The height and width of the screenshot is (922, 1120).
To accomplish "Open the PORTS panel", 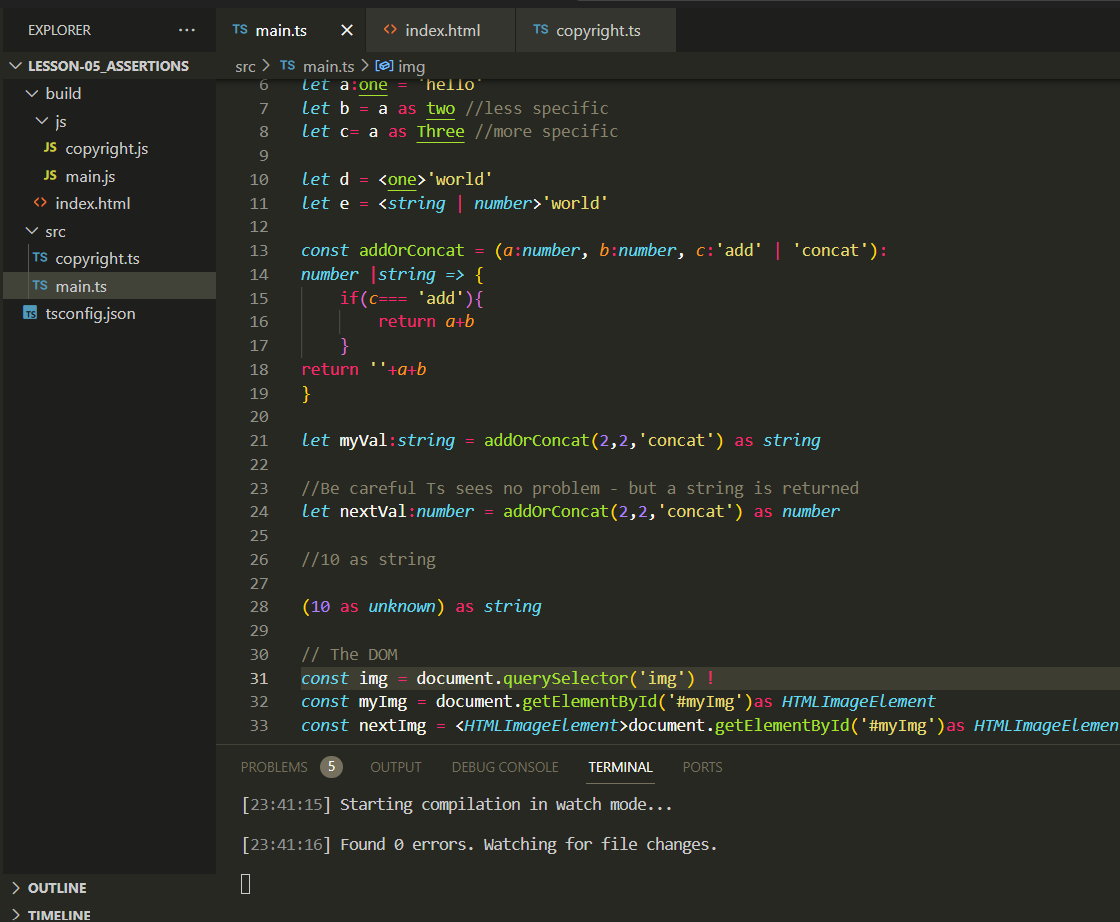I will point(702,767).
